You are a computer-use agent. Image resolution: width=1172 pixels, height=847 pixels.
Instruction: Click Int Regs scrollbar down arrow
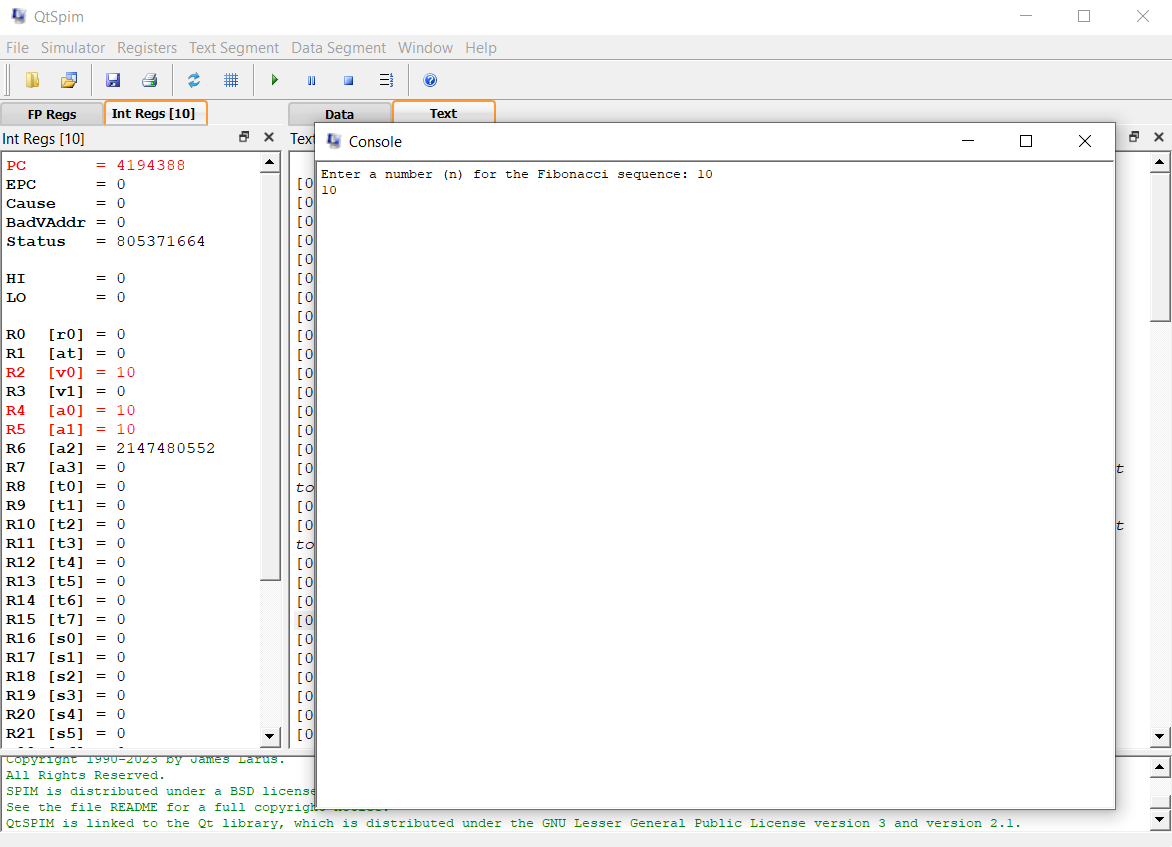point(270,736)
